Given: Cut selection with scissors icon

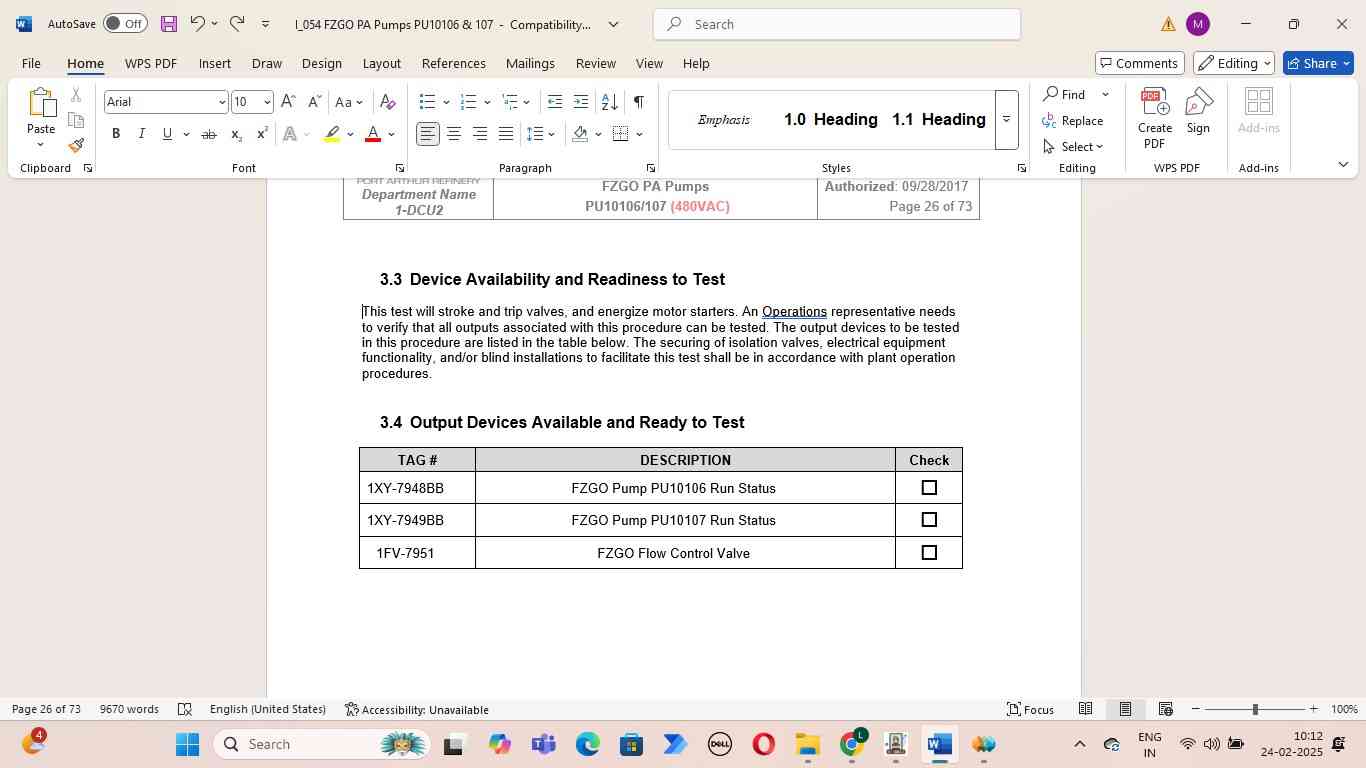Looking at the screenshot, I should pos(76,95).
